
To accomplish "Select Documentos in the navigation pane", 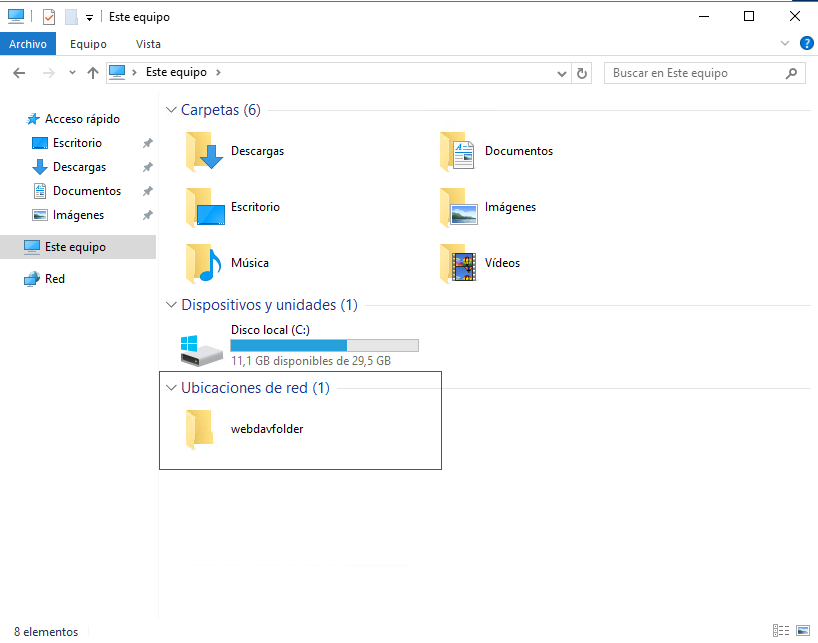I will click(87, 191).
